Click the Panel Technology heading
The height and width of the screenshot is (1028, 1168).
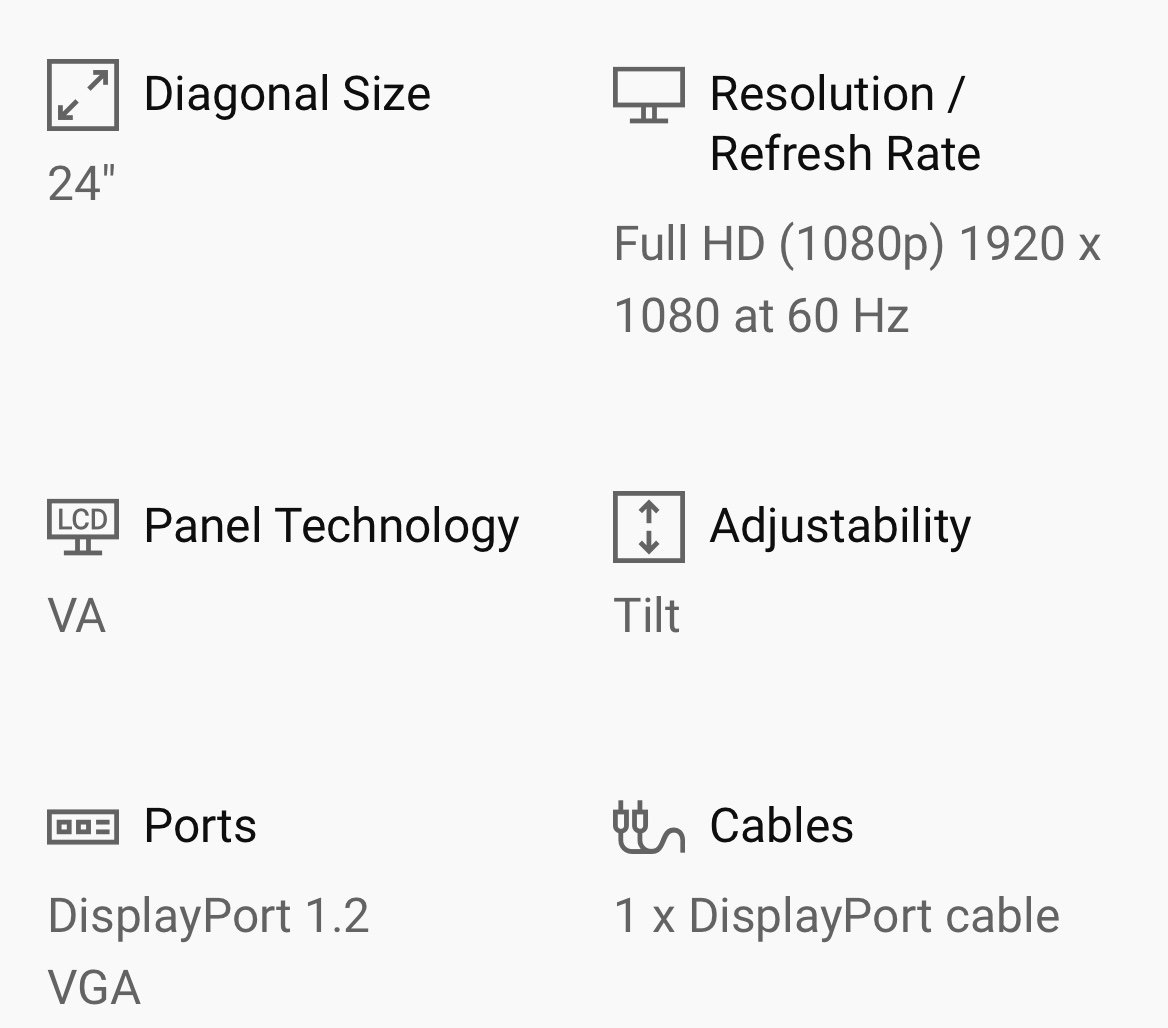pos(331,527)
